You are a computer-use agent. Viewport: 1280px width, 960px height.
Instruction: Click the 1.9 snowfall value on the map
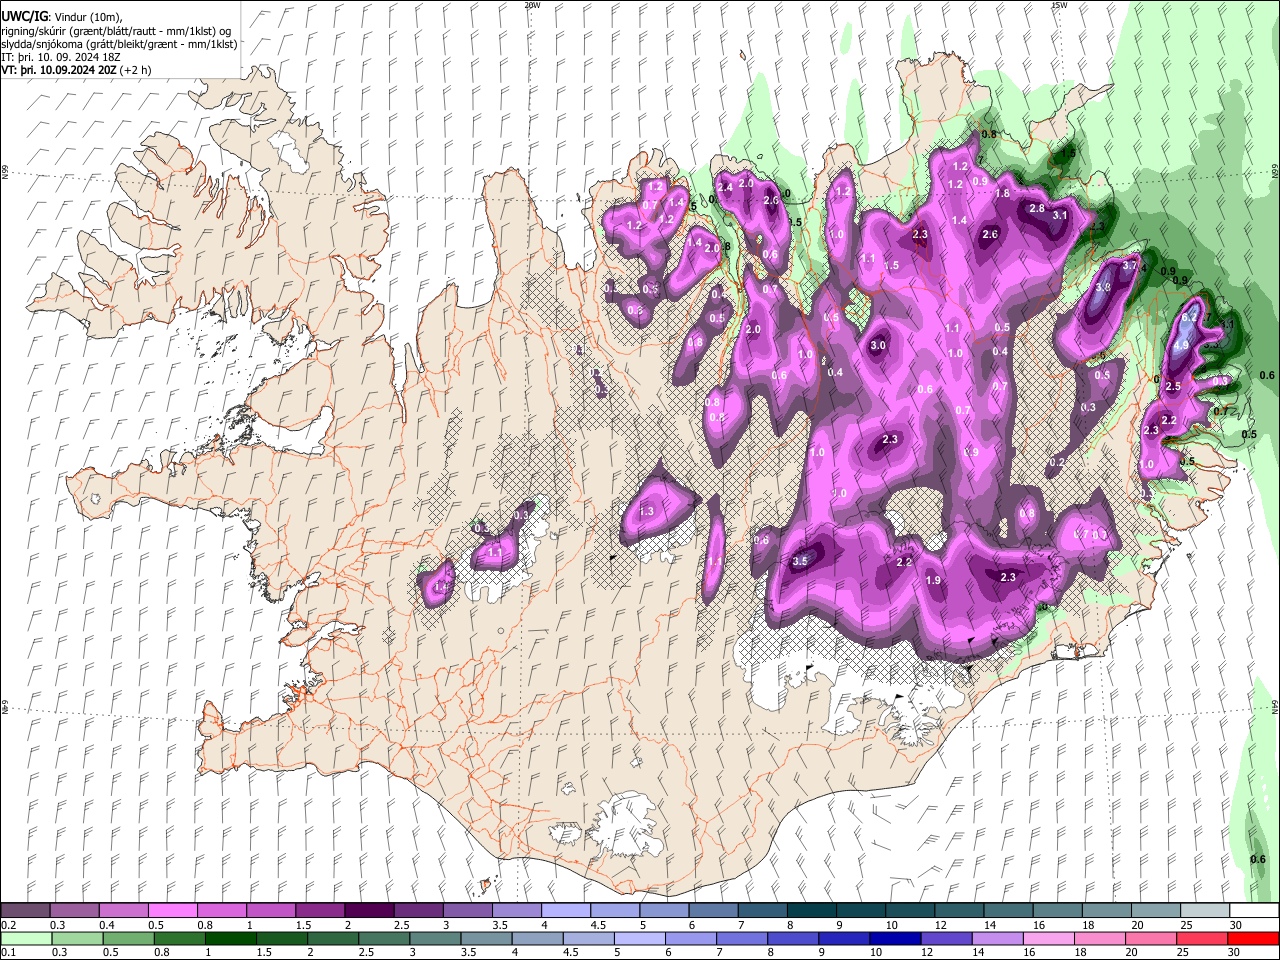[x=933, y=581]
